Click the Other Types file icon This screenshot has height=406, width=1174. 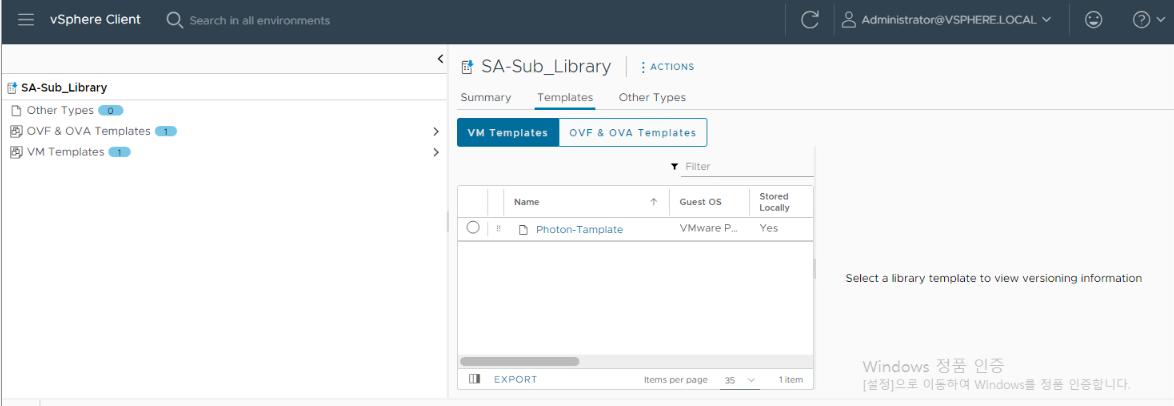coord(16,111)
